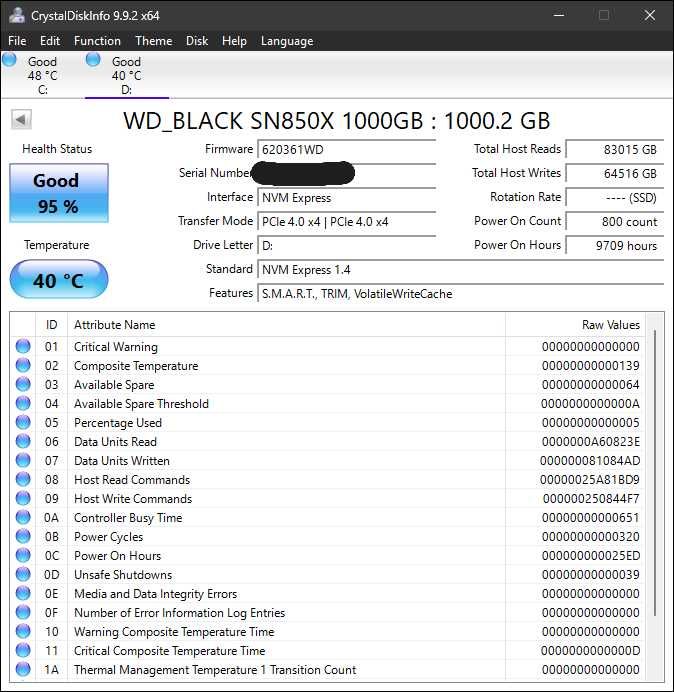Click the status orb for Host Write Commands

23,498
